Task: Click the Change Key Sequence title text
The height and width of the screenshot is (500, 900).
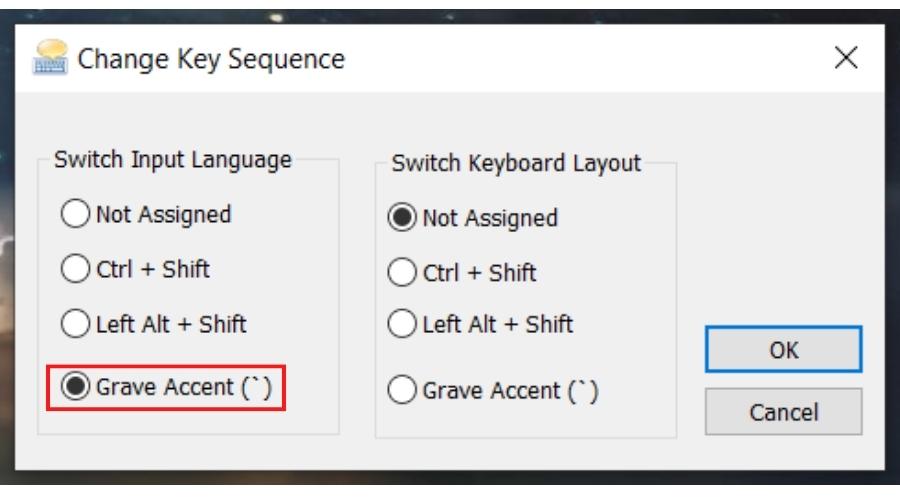Action: (211, 59)
